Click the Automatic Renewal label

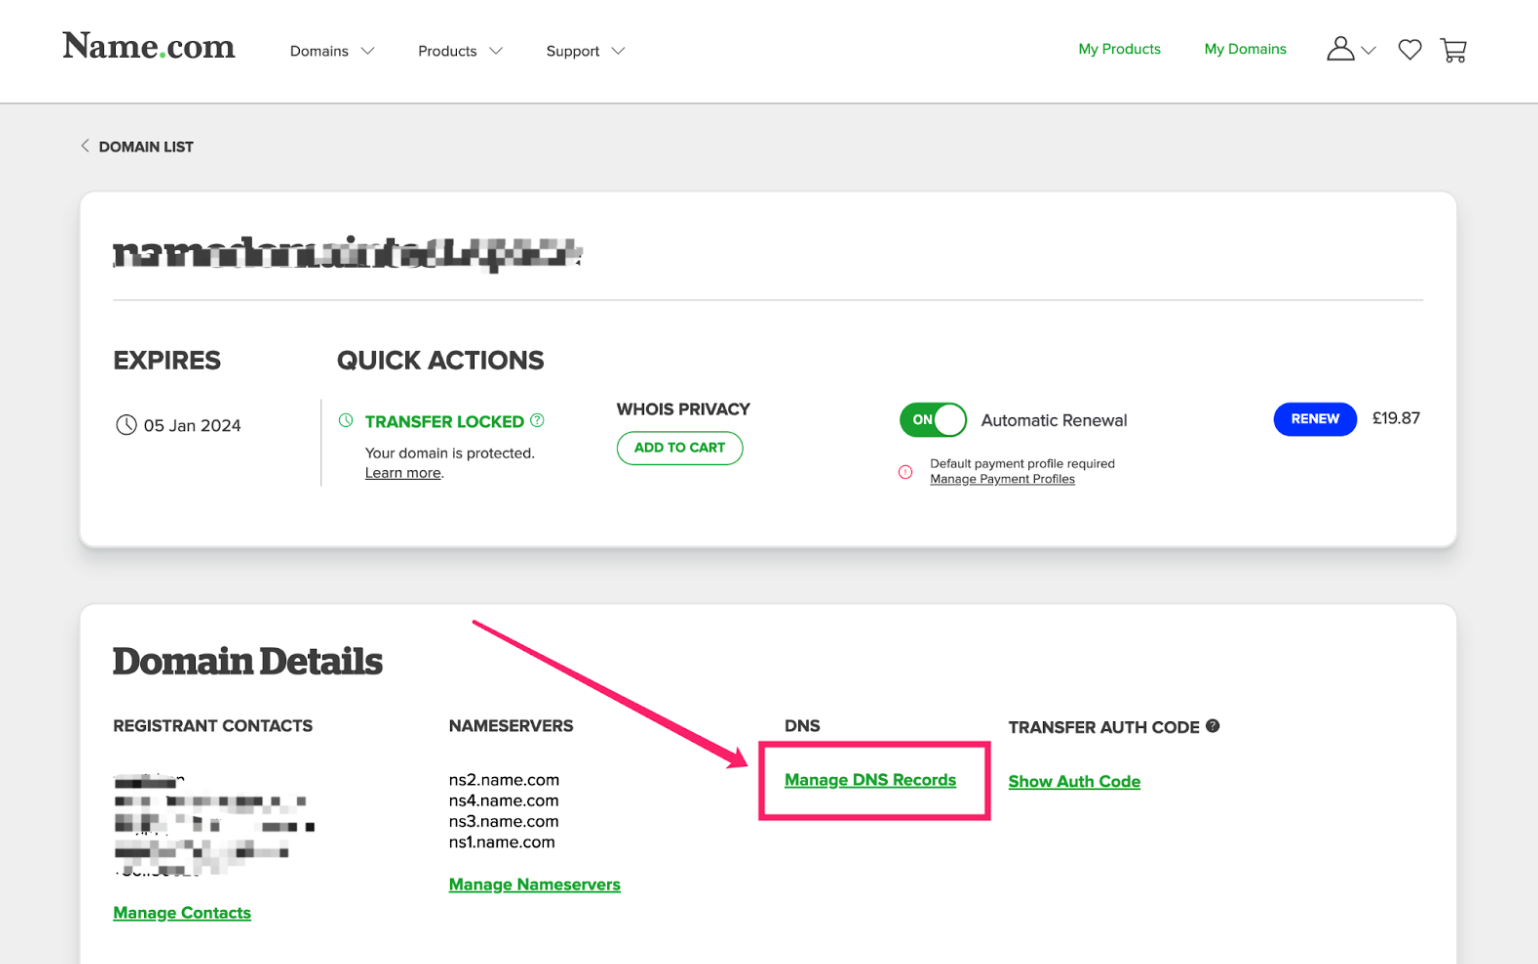tap(1054, 421)
